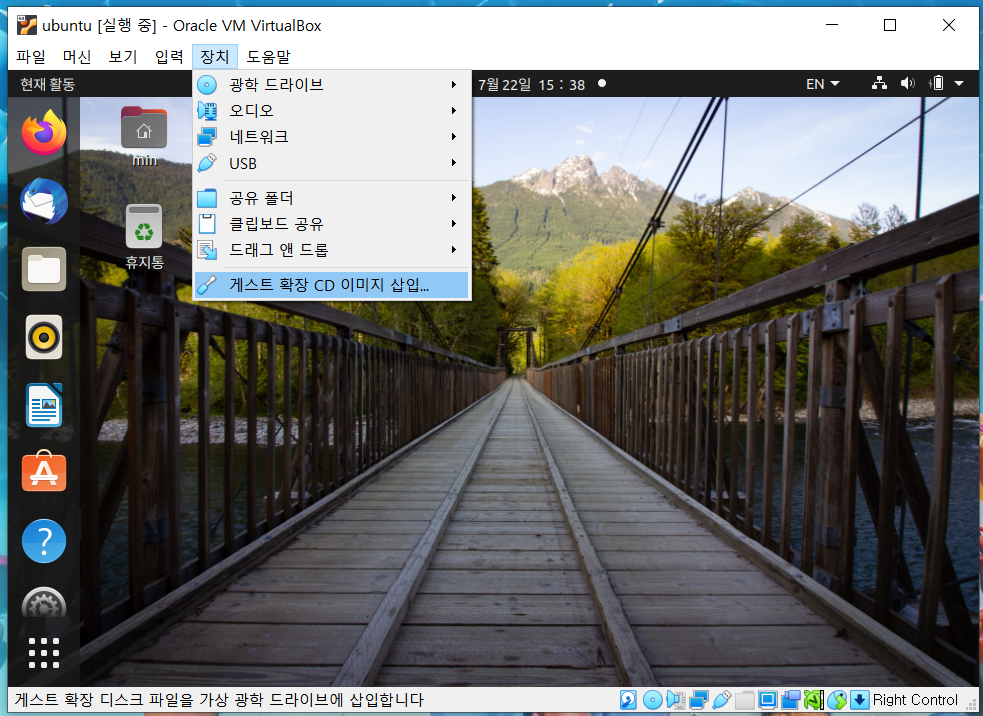Open Thunderbird mail from the dock
Screen dimensions: 983x716
(x=44, y=201)
